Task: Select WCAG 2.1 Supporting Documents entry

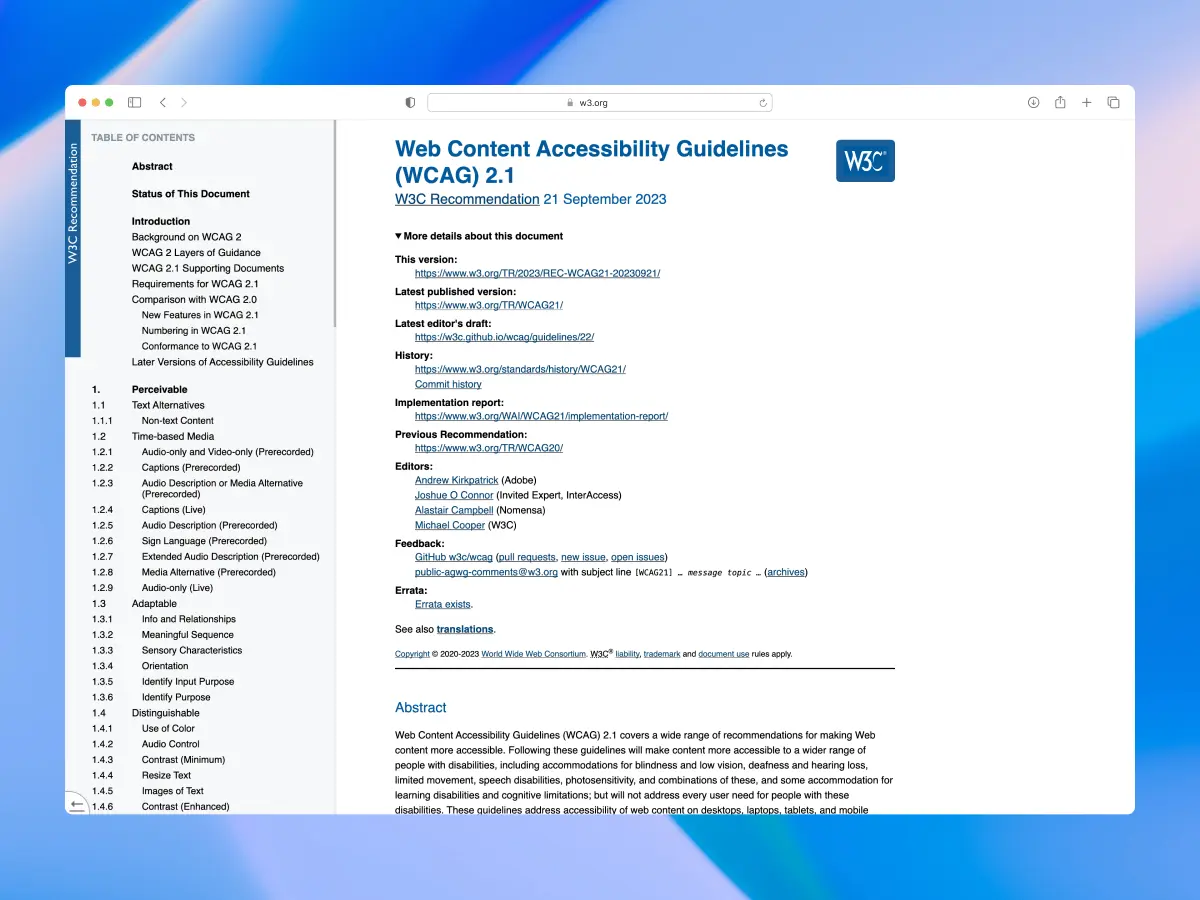Action: [x=208, y=268]
